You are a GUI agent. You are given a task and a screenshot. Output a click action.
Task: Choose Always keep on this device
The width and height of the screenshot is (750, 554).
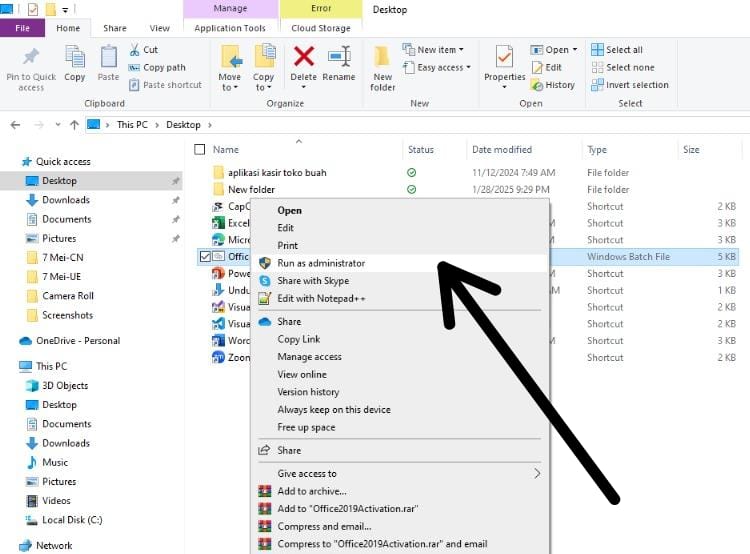[x=400, y=410]
